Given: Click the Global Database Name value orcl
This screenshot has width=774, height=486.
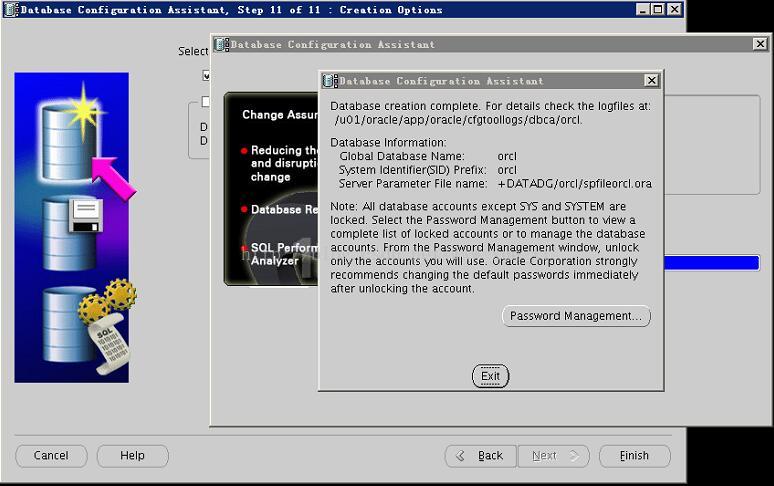Looking at the screenshot, I should pos(507,156).
